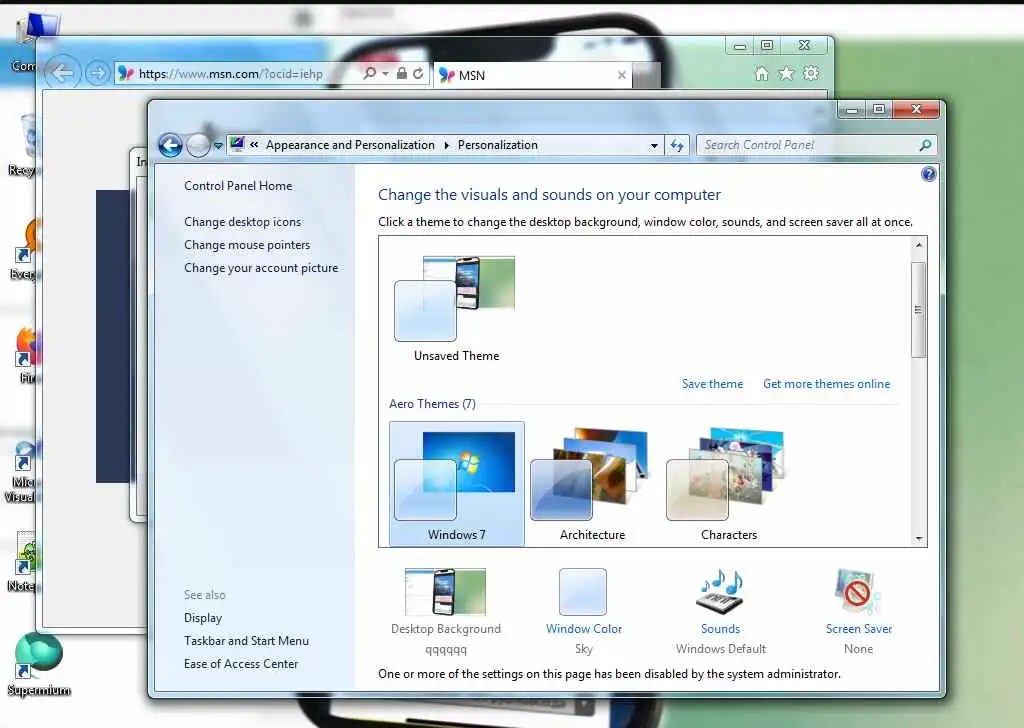The width and height of the screenshot is (1024, 728).
Task: Open Control Panel Home
Action: (238, 186)
